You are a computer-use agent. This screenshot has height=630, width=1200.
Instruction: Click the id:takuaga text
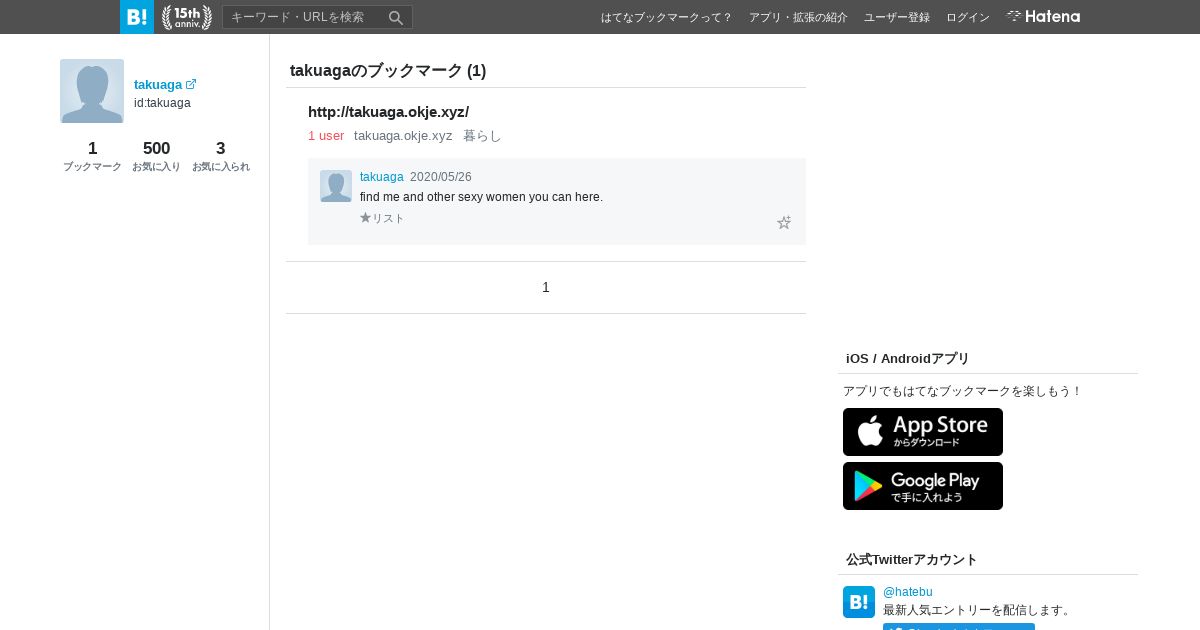point(162,103)
